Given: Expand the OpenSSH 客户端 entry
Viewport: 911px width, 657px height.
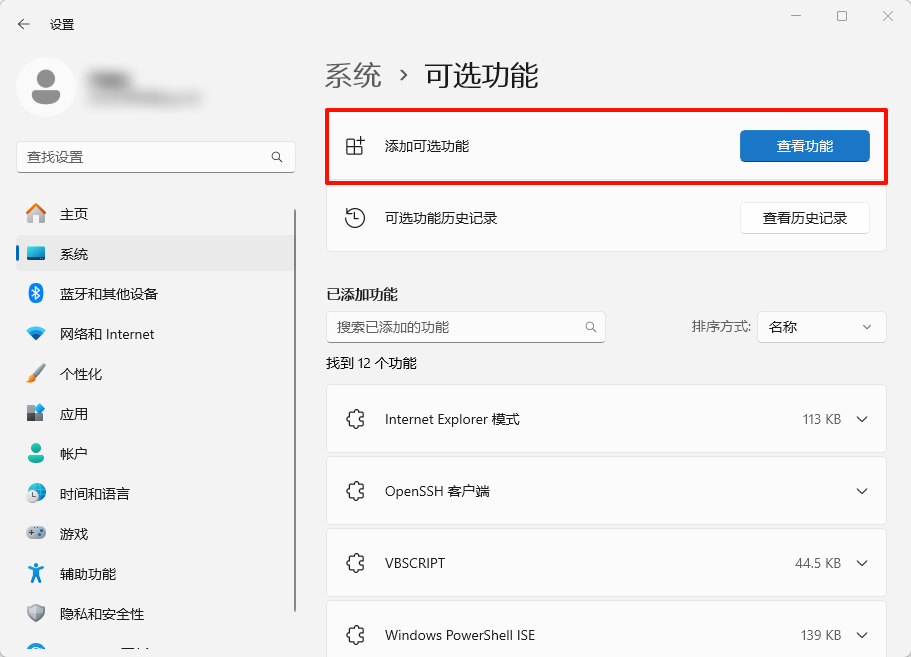Looking at the screenshot, I should 862,491.
